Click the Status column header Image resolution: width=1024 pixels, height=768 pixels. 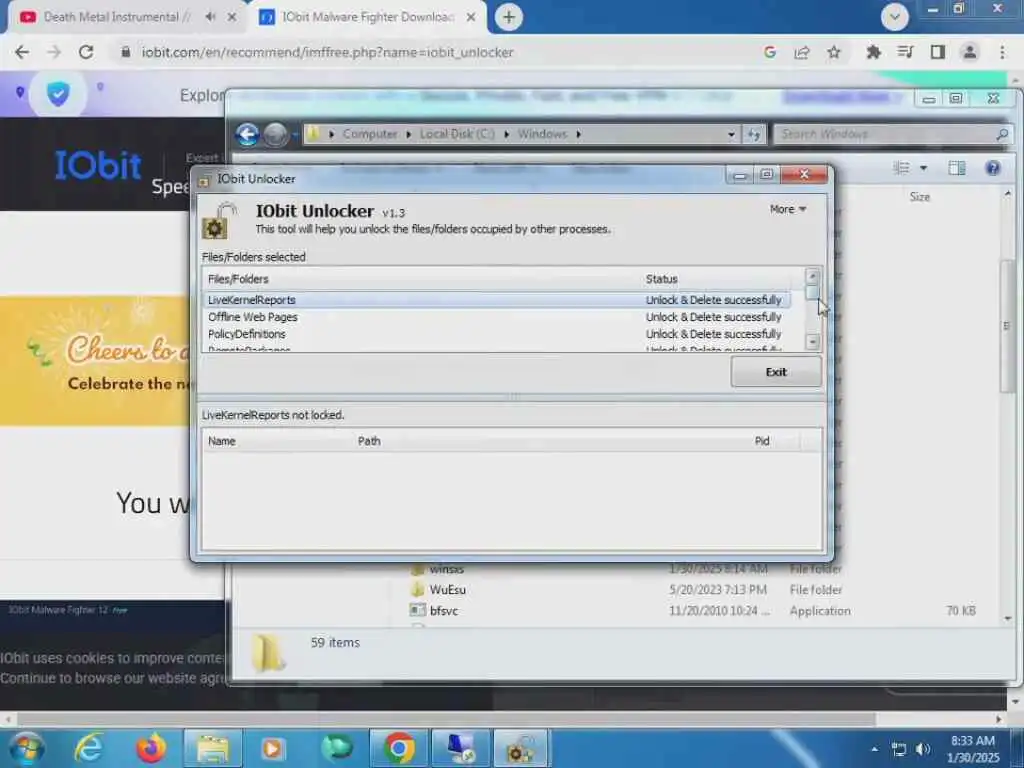click(x=662, y=279)
